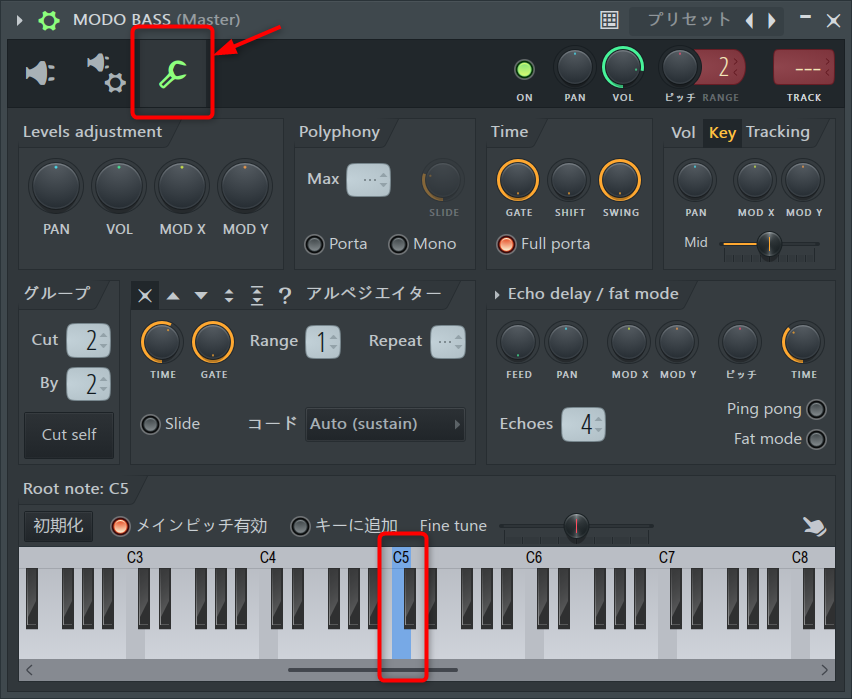
Task: Select random arpeggiator mode question mark
Action: 285,295
